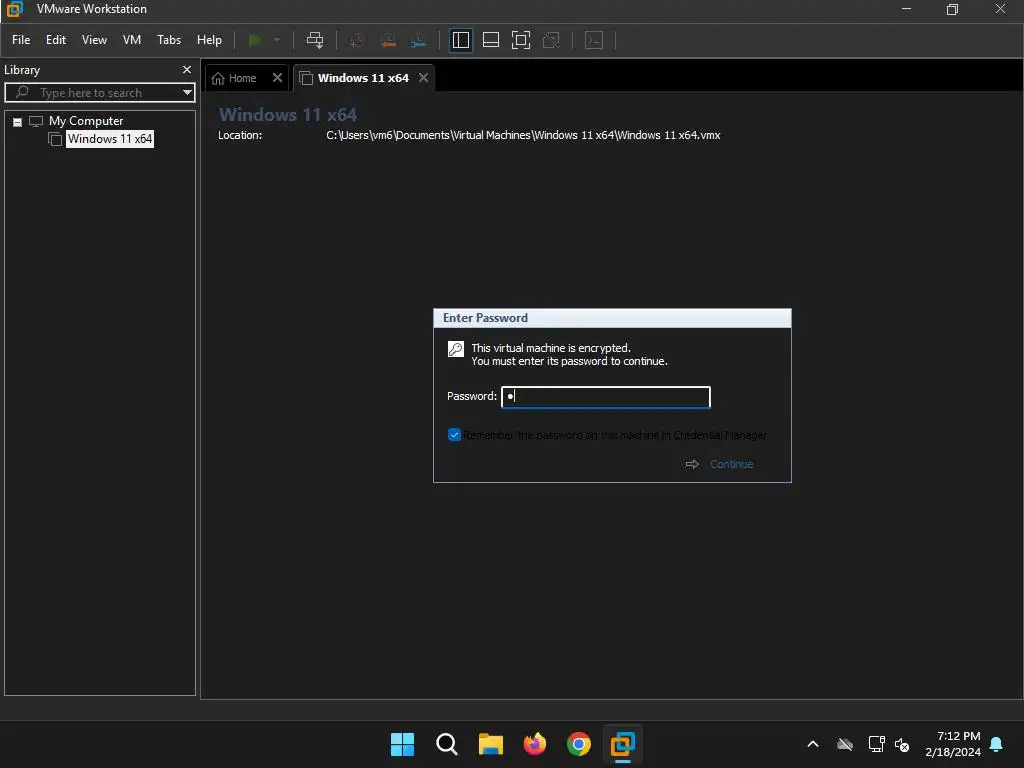Click Send Ctrl+Alt+Del toolbar icon
Screen dimensions: 1024x768
click(315, 40)
